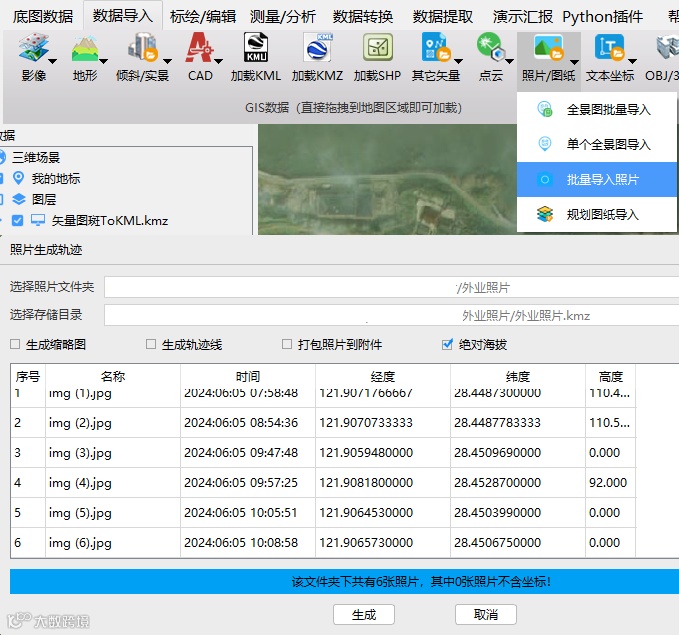The width and height of the screenshot is (679, 635).
Task: Open the 影像 imagery import tool
Action: [x=33, y=58]
